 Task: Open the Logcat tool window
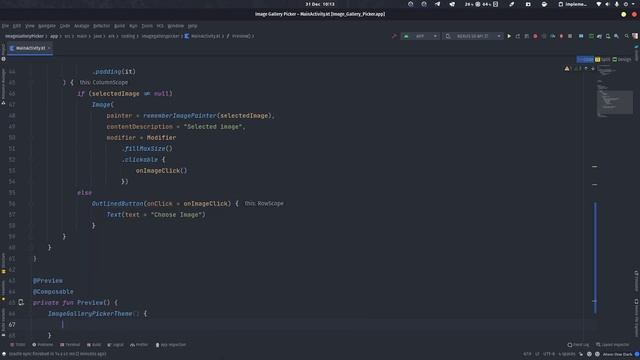click(x=116, y=345)
